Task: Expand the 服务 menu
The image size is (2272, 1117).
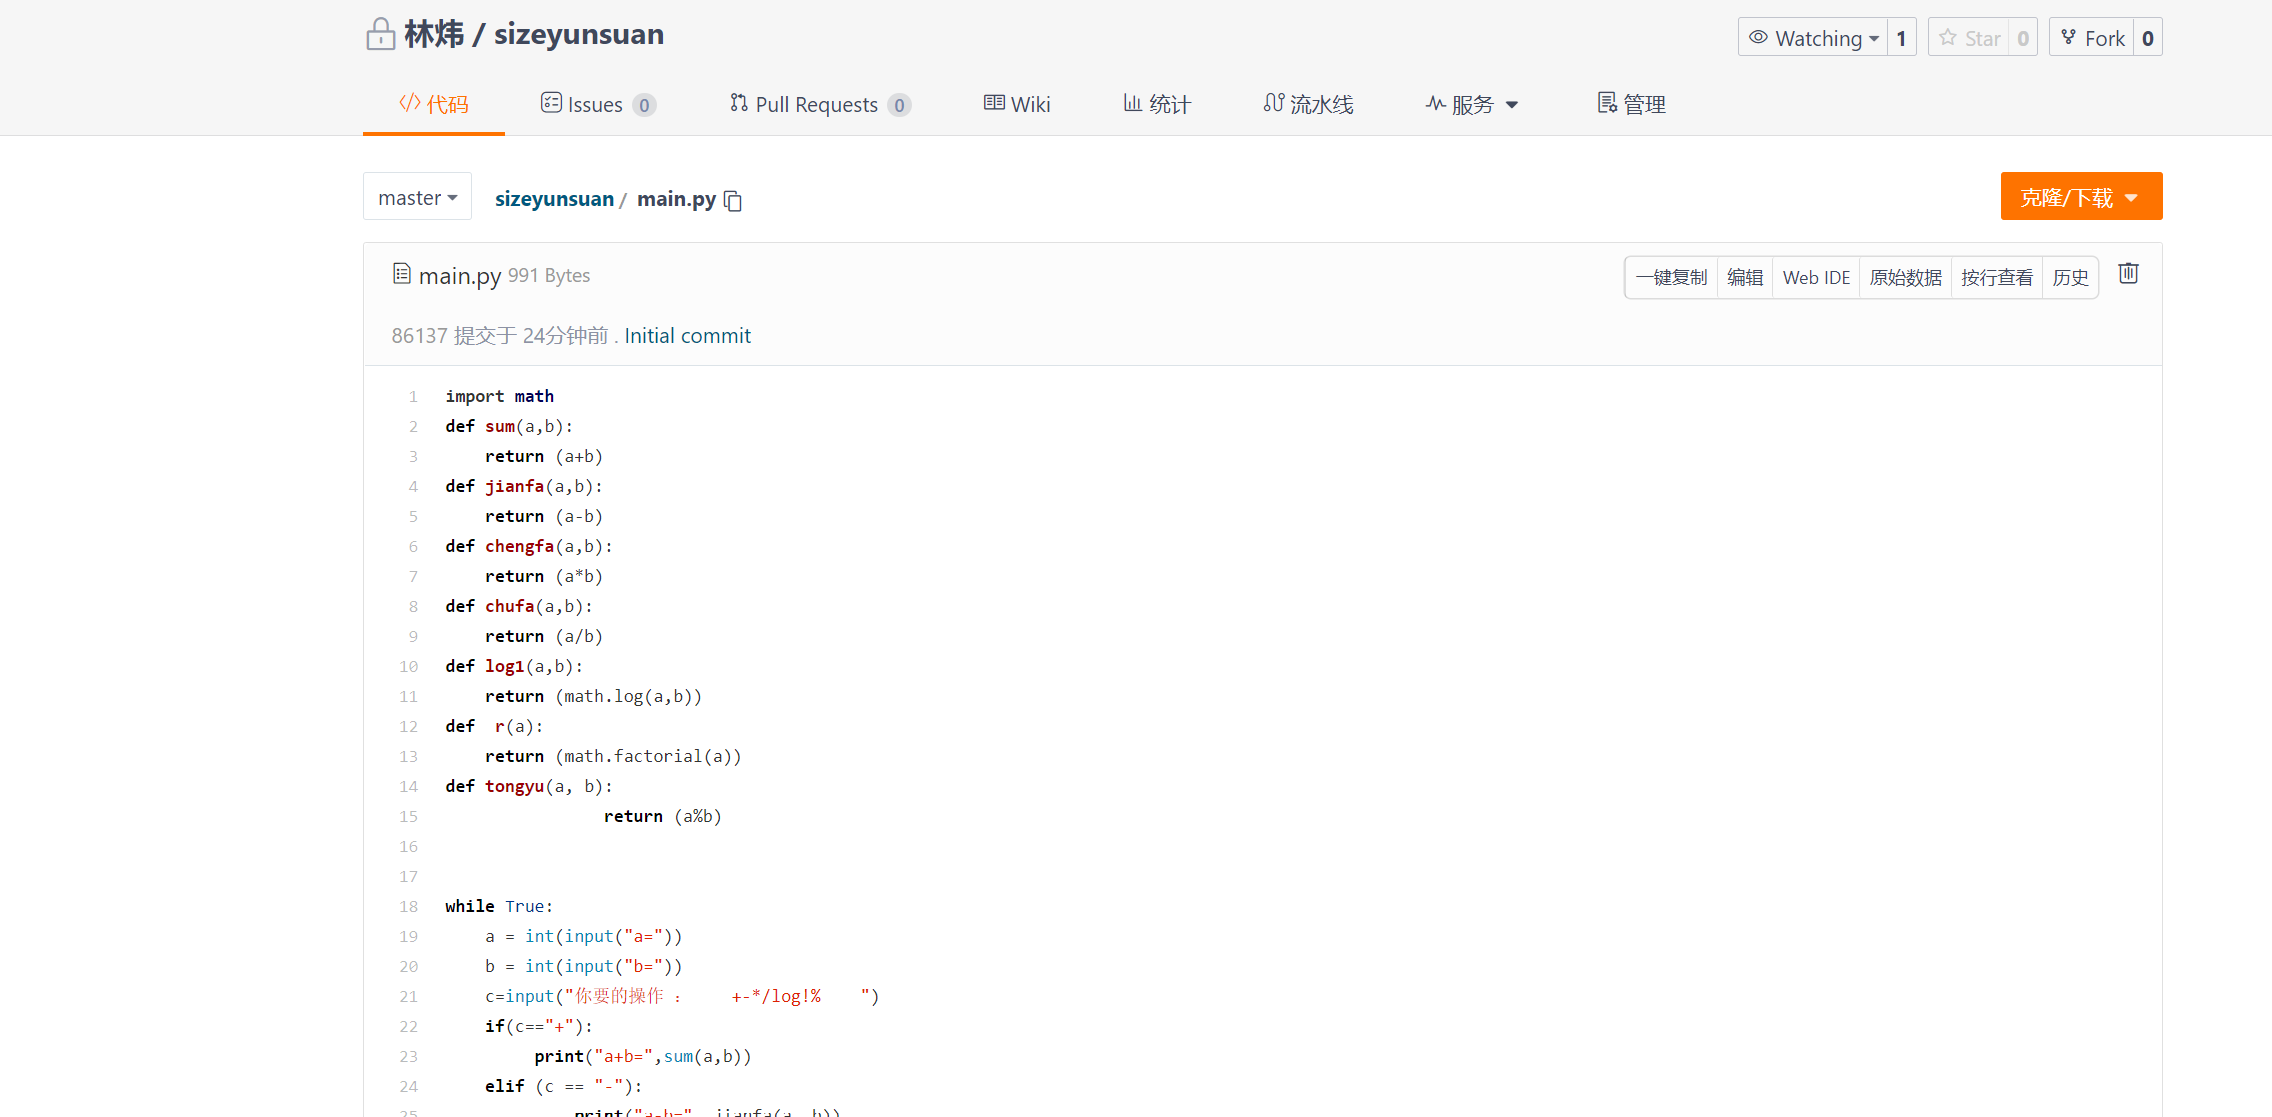Action: (1472, 104)
